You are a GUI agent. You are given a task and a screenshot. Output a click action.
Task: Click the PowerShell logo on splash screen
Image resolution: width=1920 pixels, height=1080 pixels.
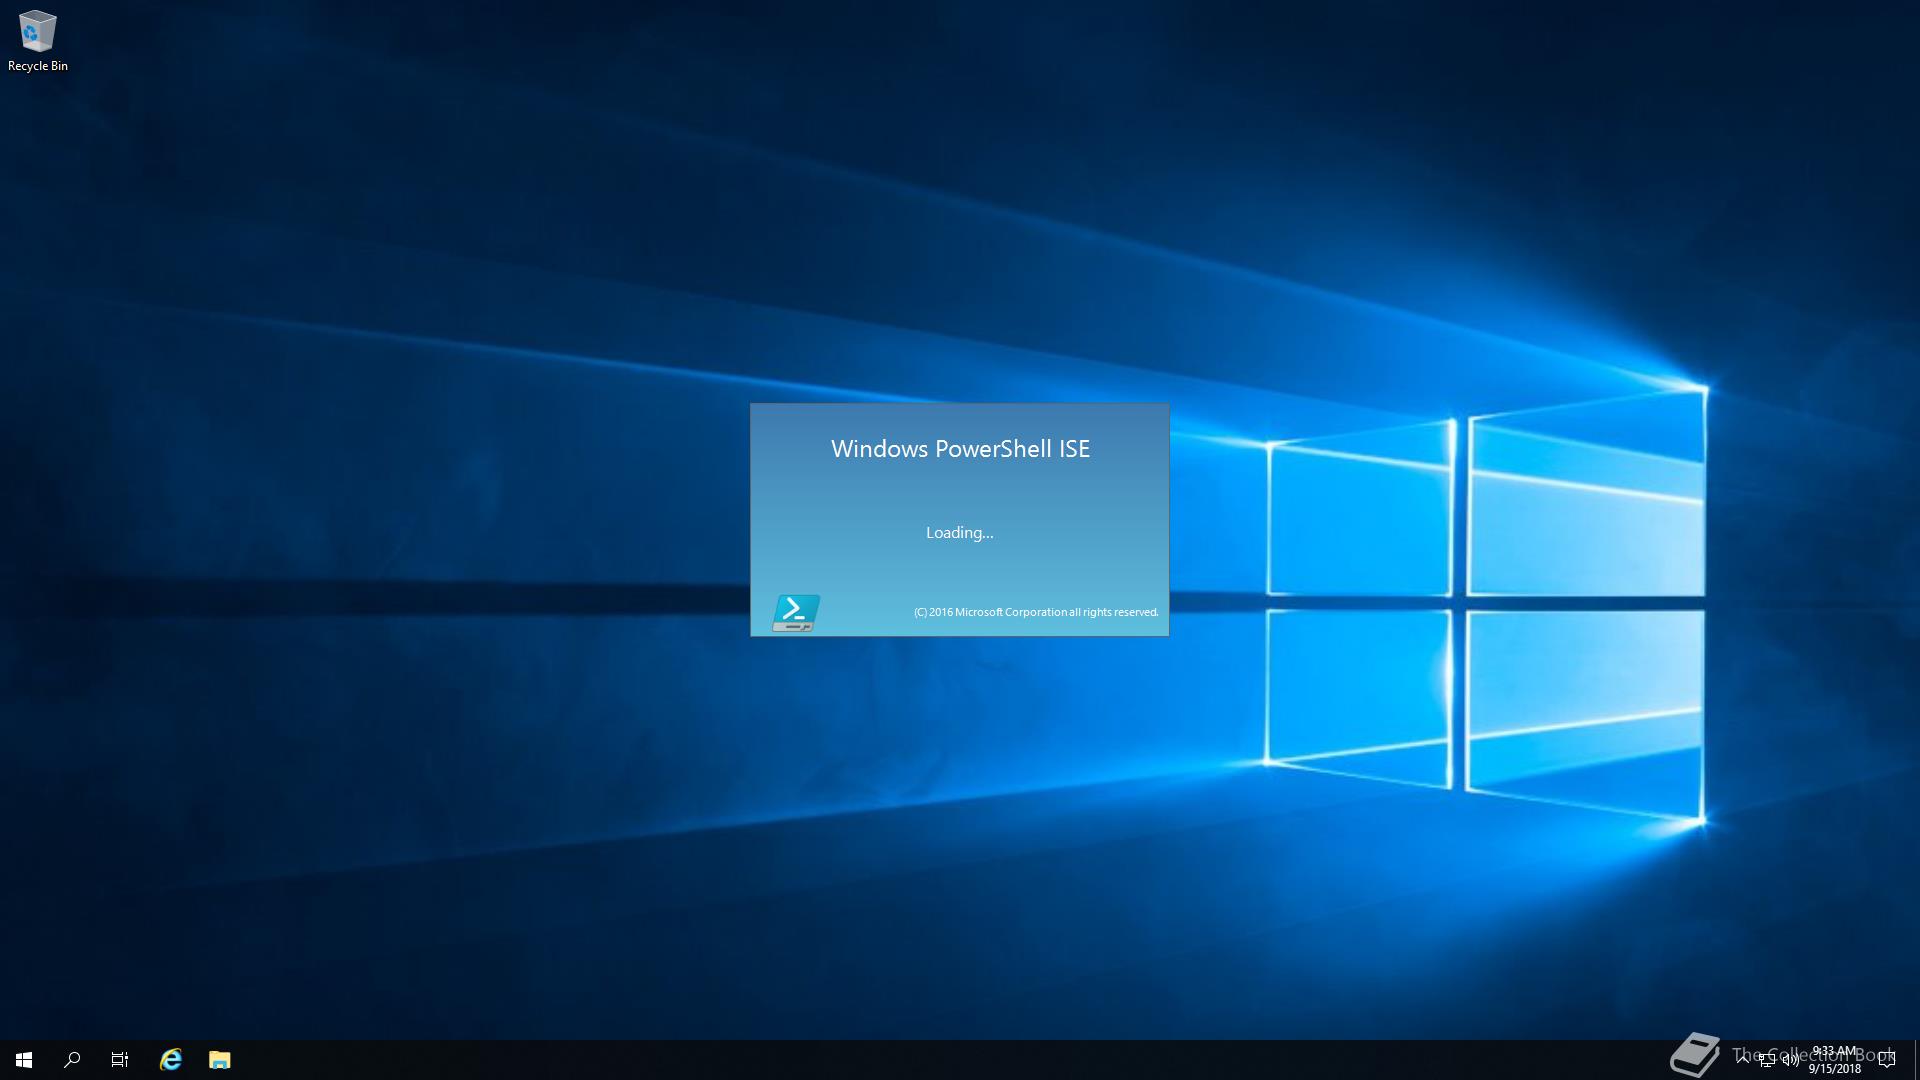pyautogui.click(x=796, y=613)
